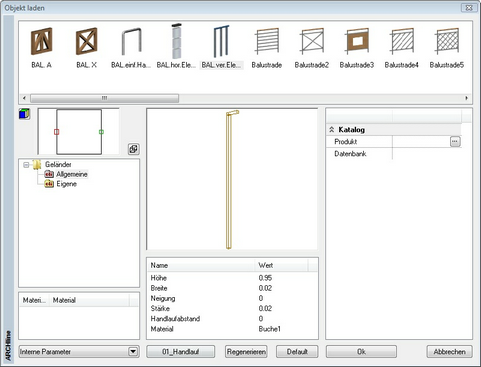Click the Abbrechen button
This screenshot has width=481, height=367.
(449, 352)
